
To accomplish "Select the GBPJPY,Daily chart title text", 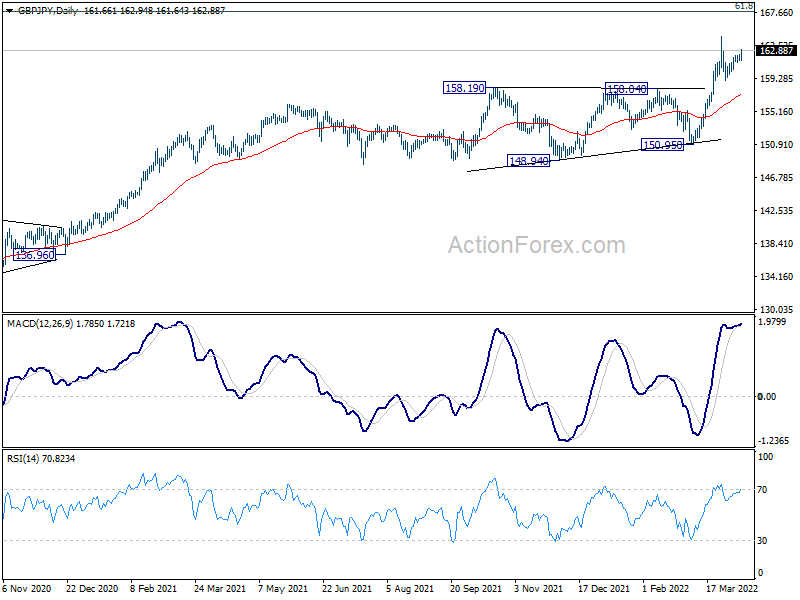I will coord(48,11).
